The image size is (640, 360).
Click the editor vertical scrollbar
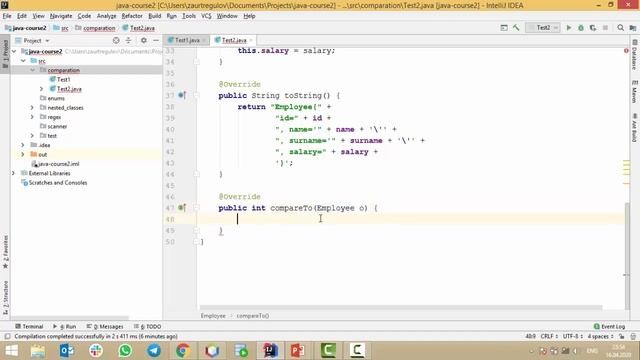(627, 257)
